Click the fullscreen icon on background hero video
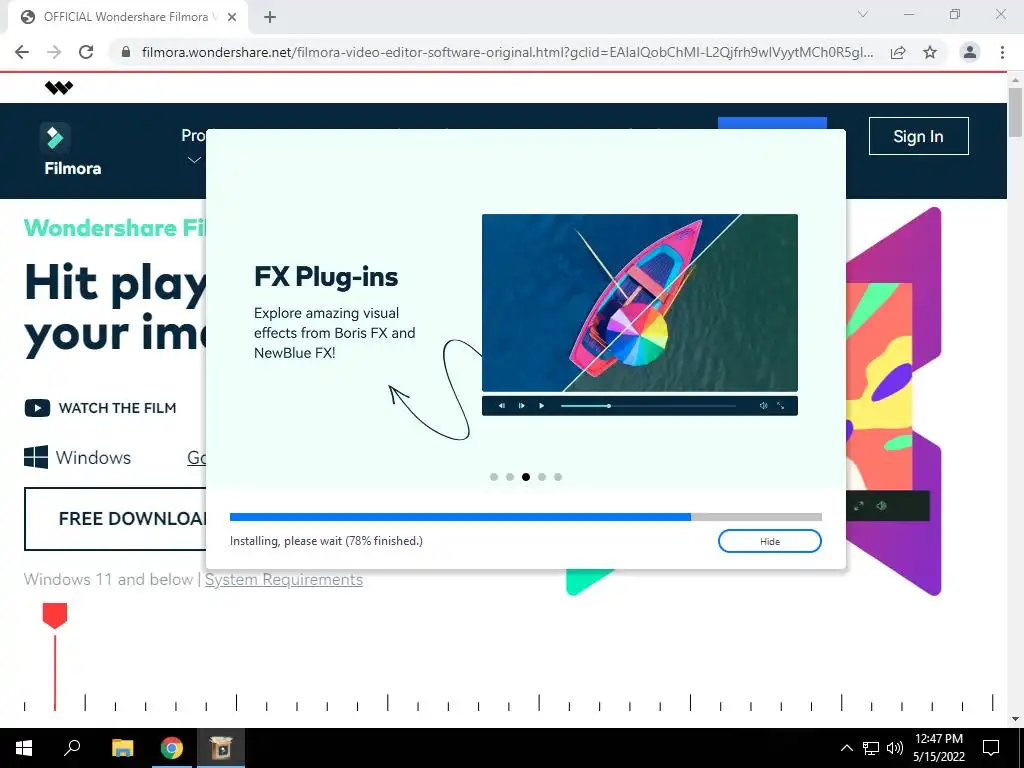 [859, 506]
